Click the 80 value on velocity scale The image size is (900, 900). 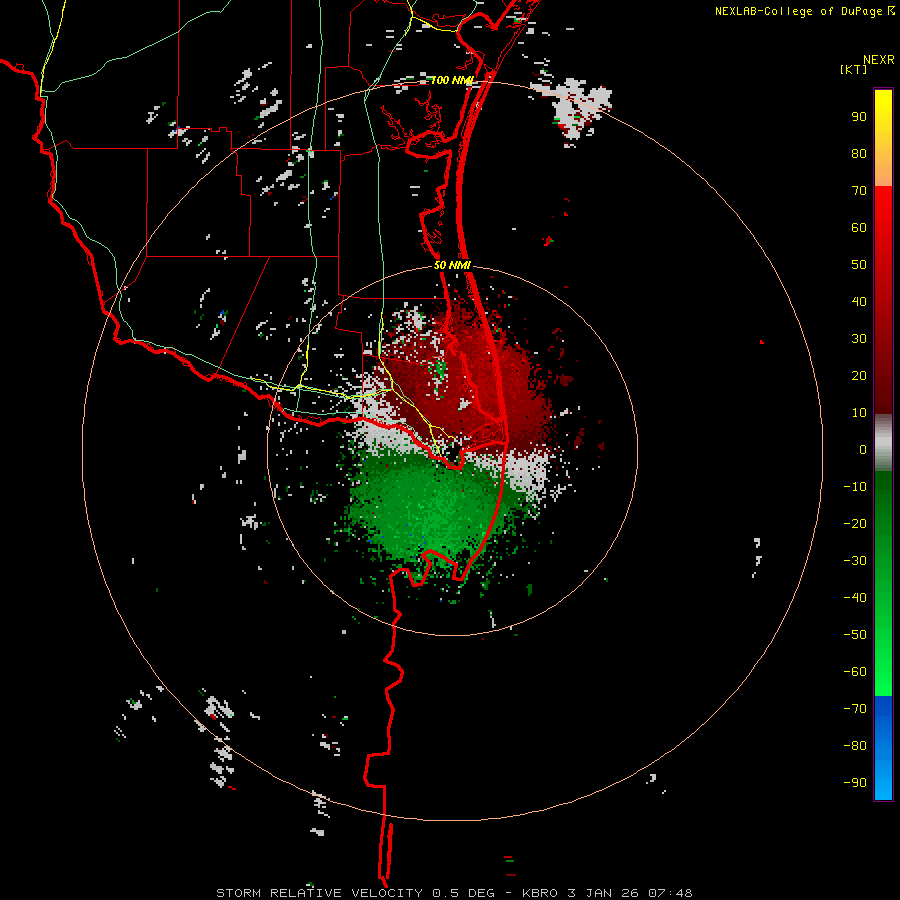coord(859,154)
